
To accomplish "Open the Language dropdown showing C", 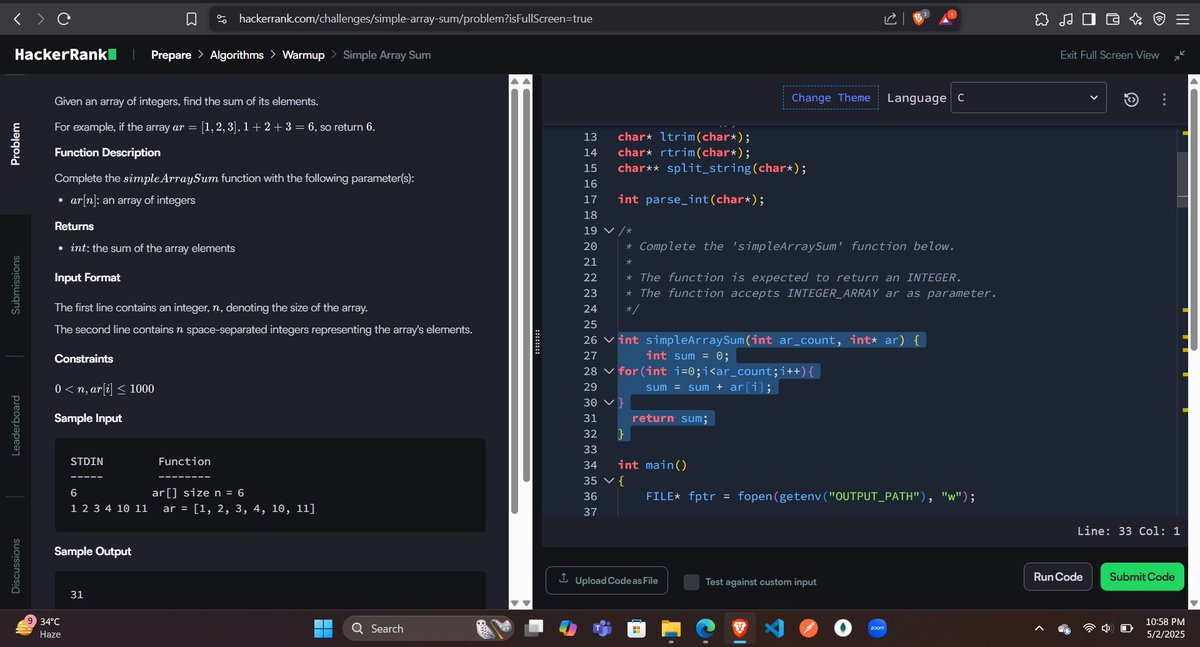I will (1027, 98).
